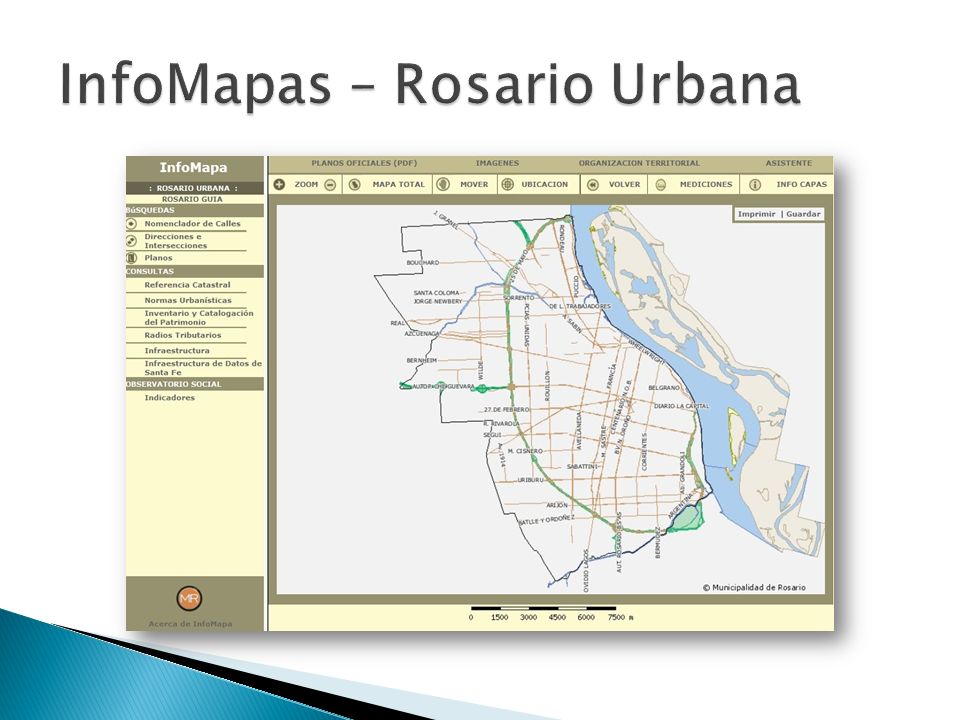Click Acerca de InfoMapa link
The image size is (960, 720).
(190, 624)
